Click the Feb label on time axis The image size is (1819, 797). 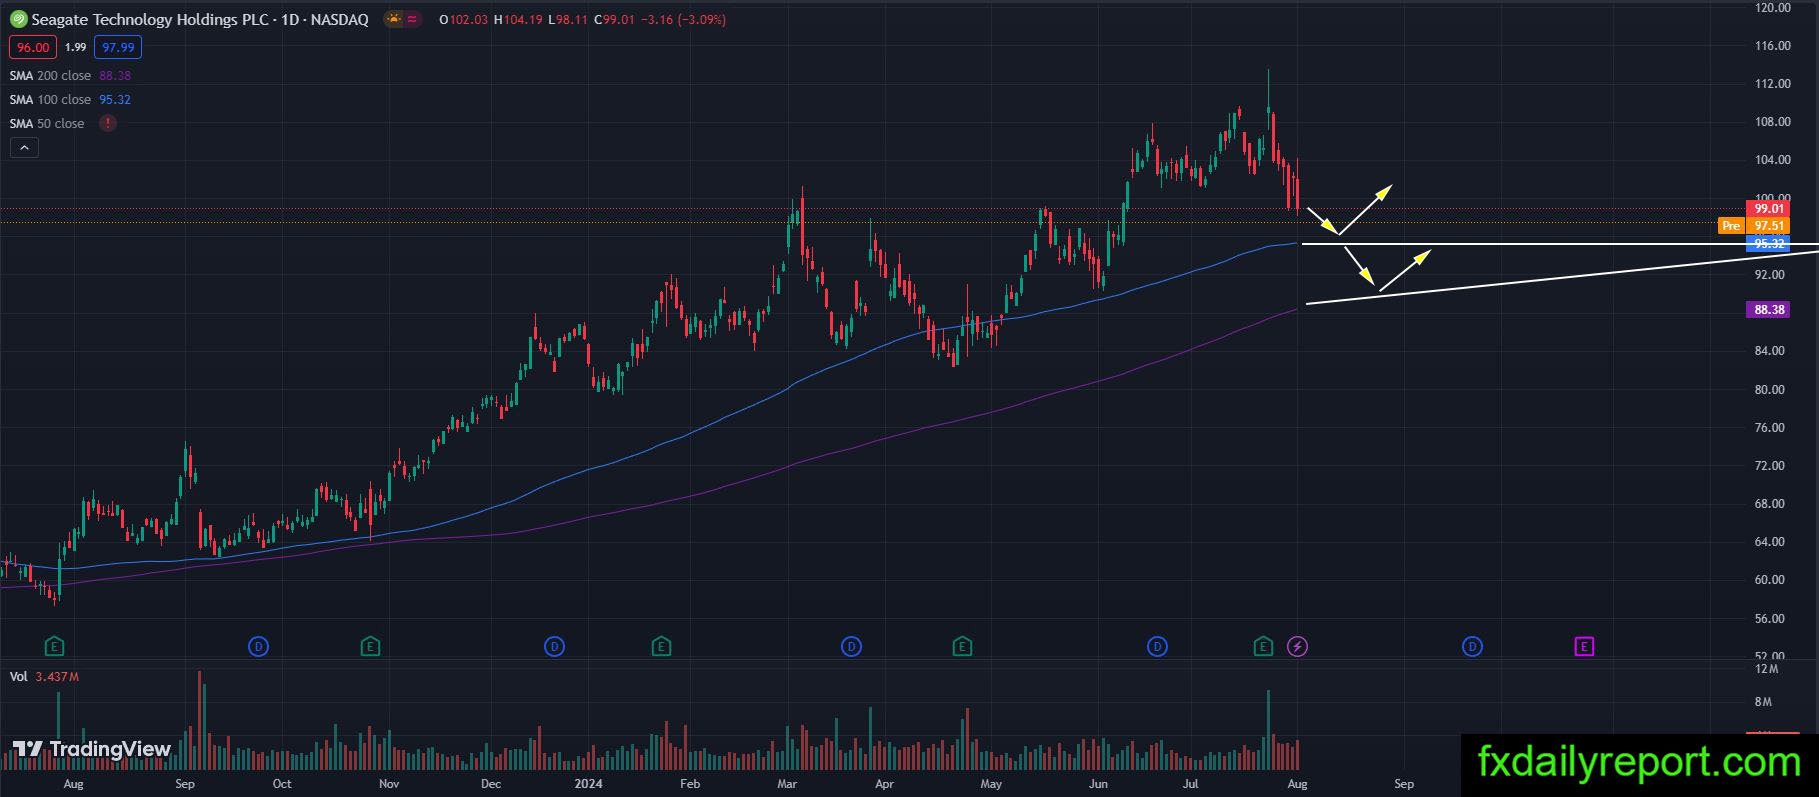coord(690,784)
